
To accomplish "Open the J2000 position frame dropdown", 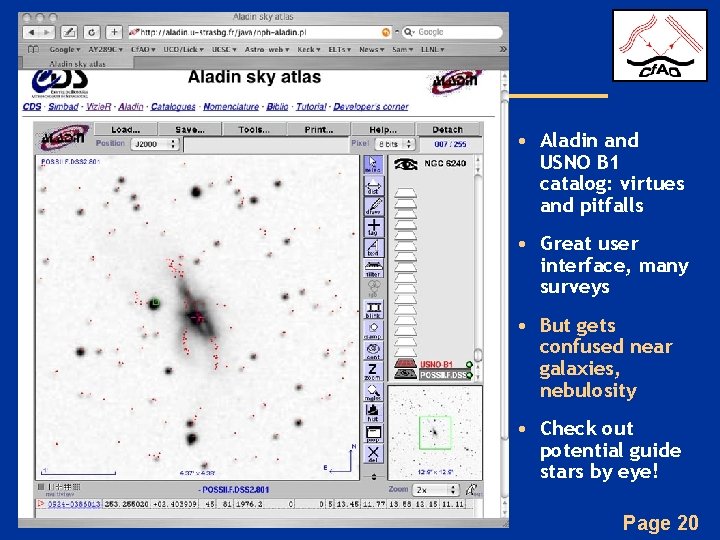I will 155,144.
